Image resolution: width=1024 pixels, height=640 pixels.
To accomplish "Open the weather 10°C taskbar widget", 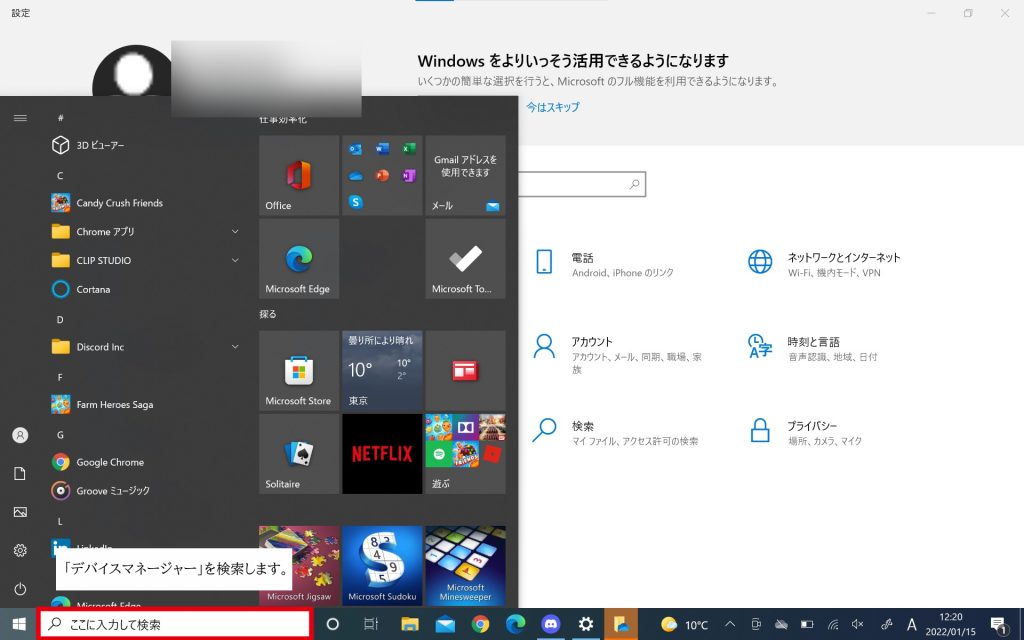I will tap(684, 624).
